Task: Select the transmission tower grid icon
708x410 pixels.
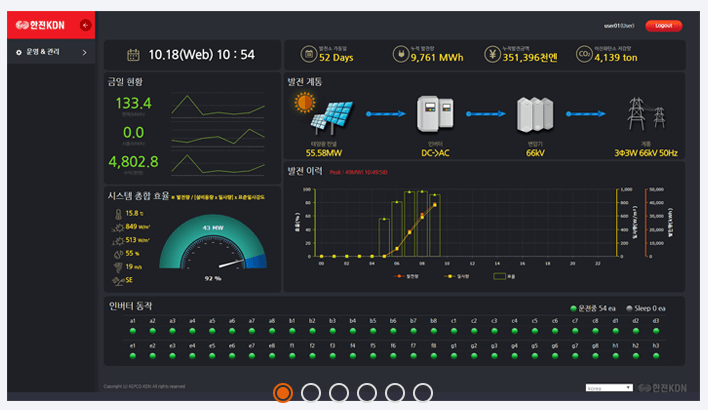Action: click(646, 114)
